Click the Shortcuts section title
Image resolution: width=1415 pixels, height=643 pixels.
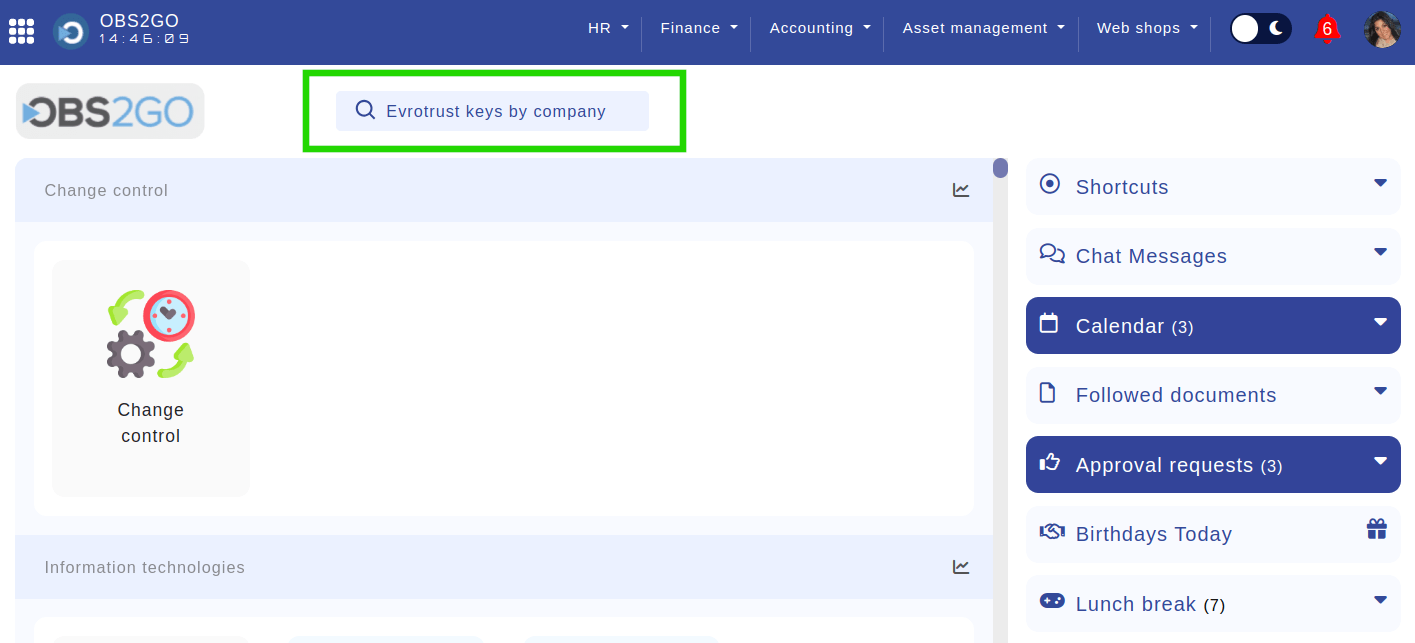(x=1122, y=187)
